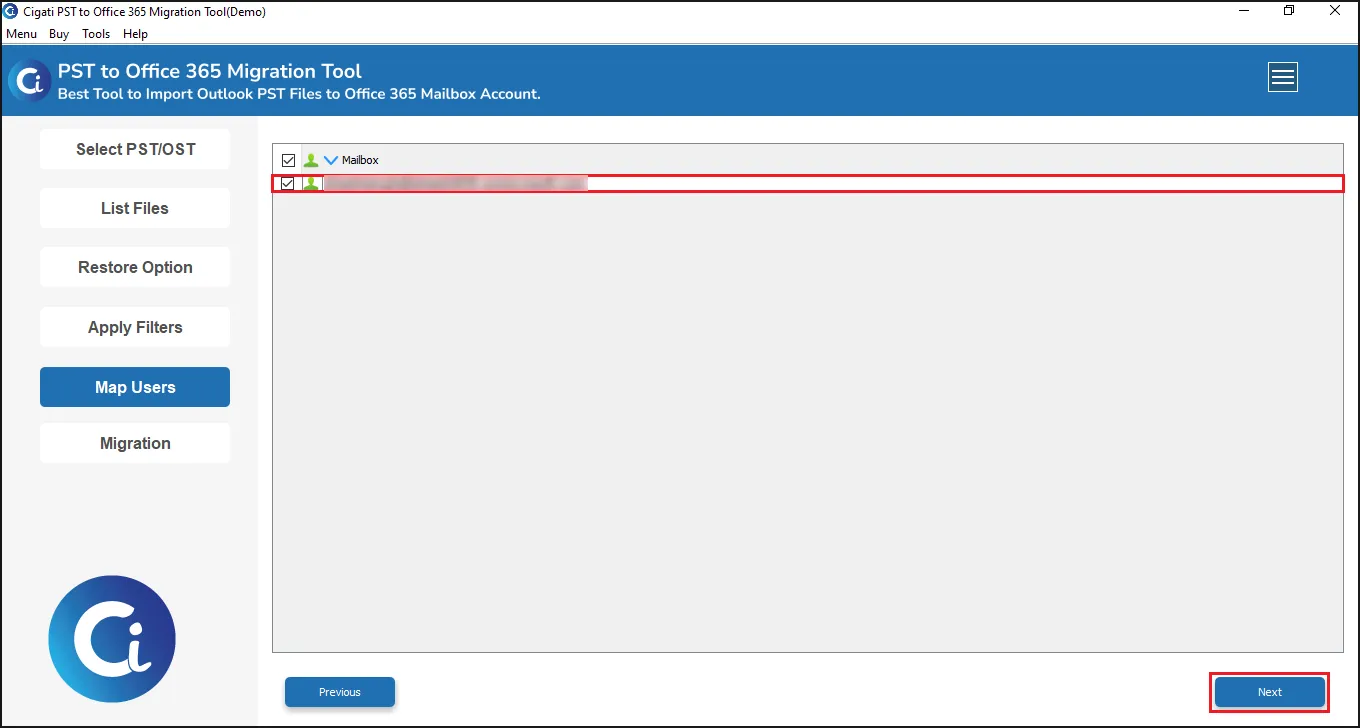Click the large Cigati logo in sidebar
The image size is (1360, 728).
112,639
